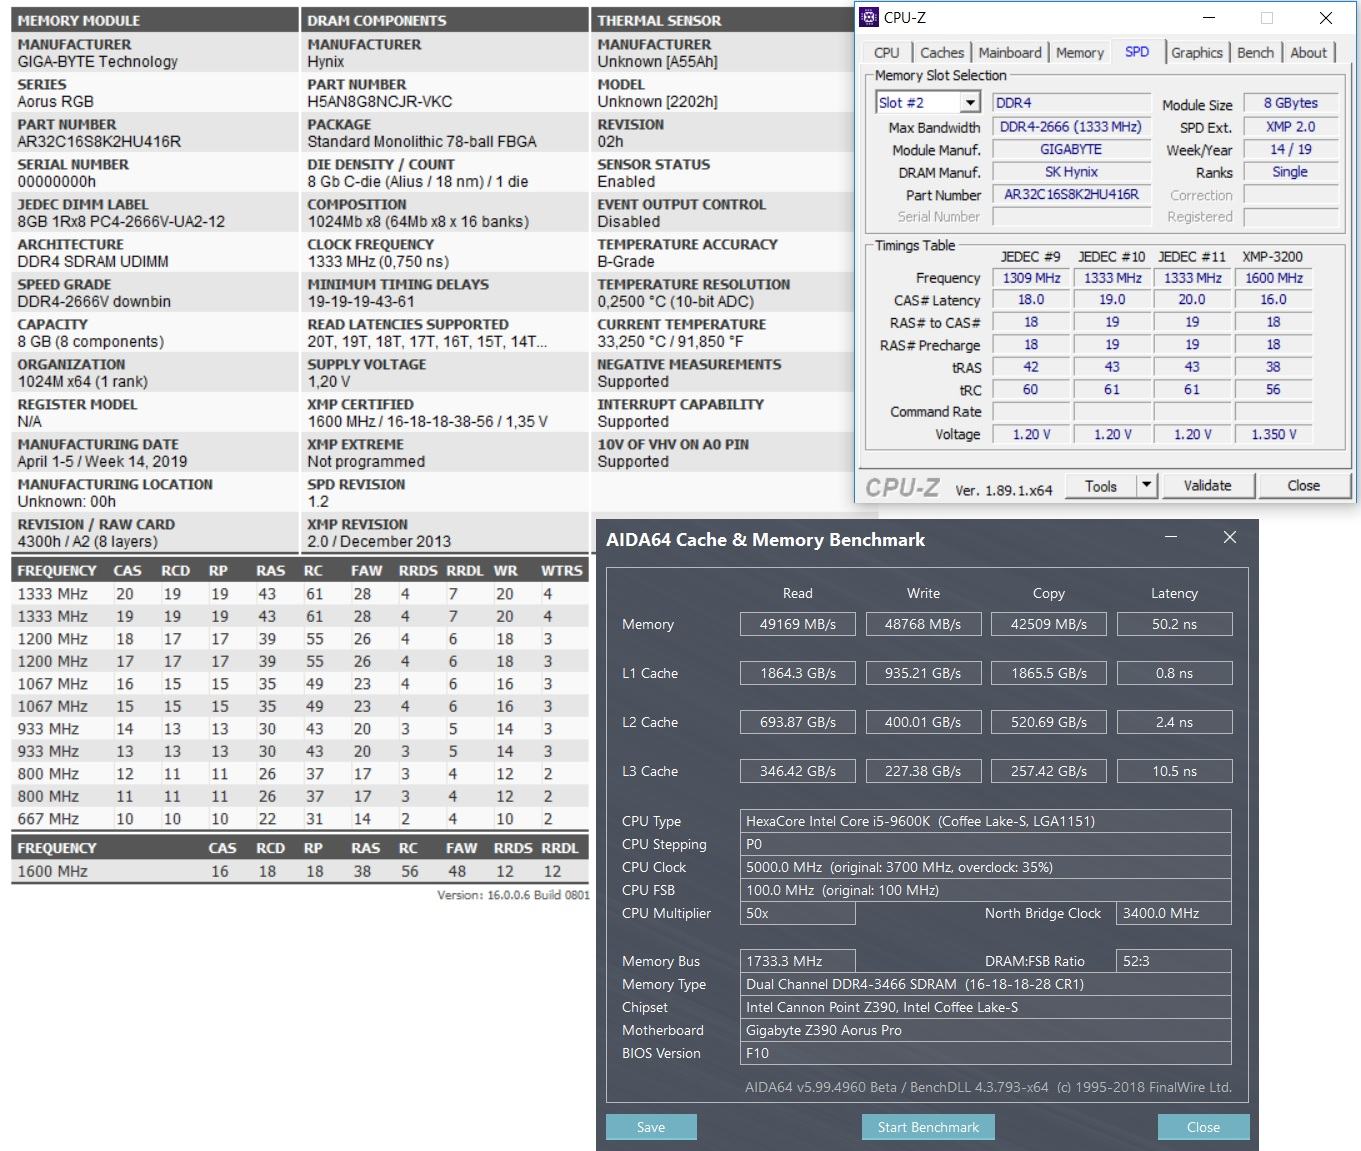1361x1151 pixels.
Task: Click the L2 Cache Write value 400.01 GB/s
Action: 923,722
